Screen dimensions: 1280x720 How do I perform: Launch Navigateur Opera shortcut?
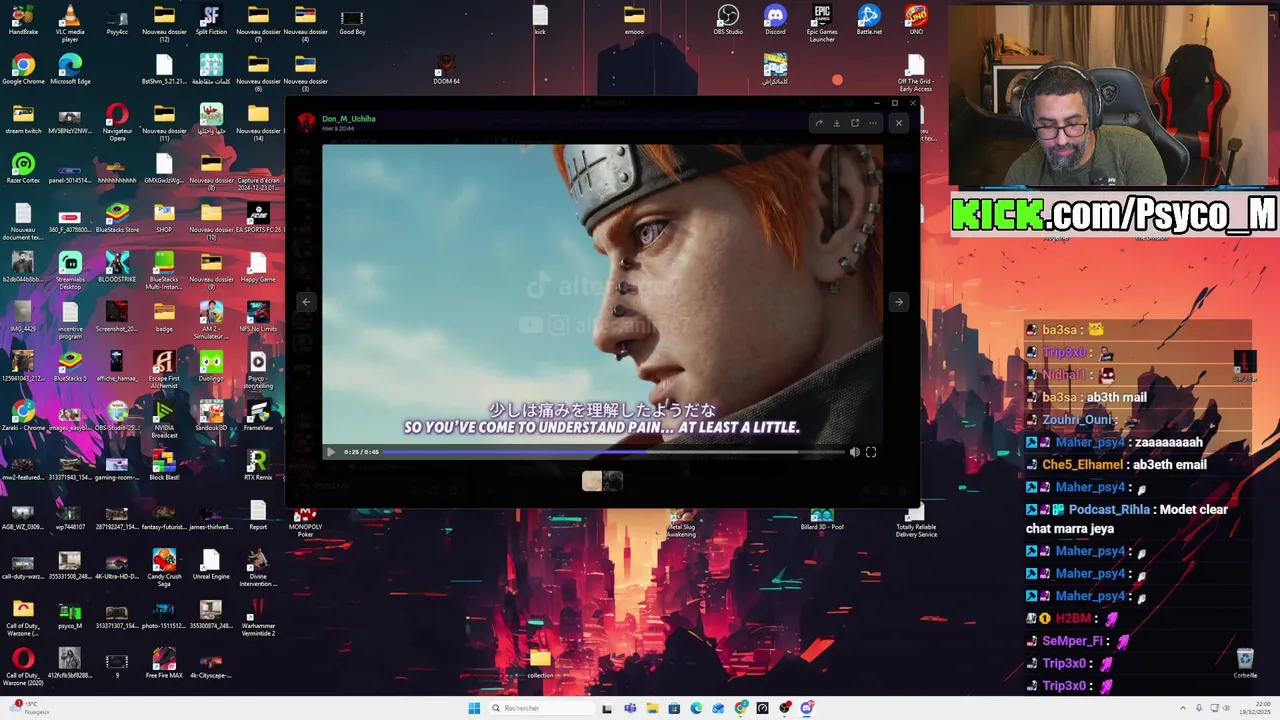117,123
